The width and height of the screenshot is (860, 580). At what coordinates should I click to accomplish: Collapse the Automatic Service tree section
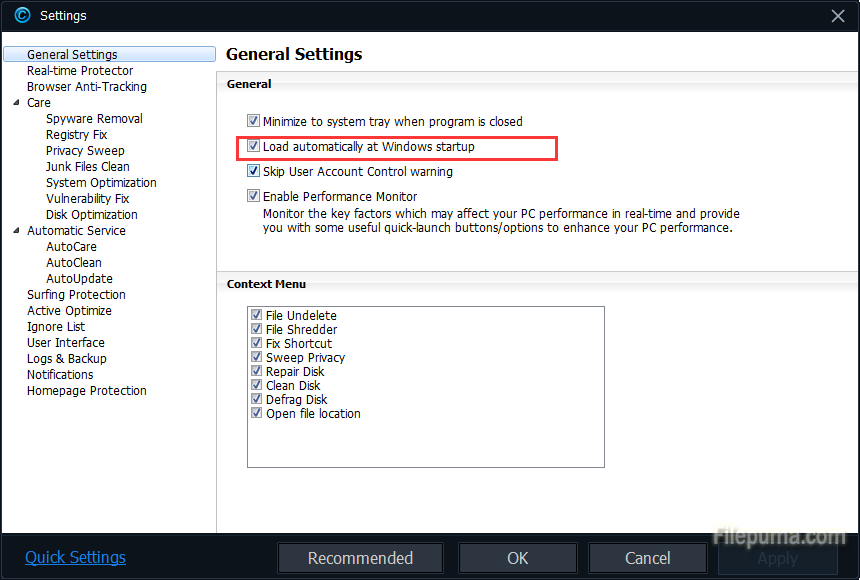tap(17, 231)
